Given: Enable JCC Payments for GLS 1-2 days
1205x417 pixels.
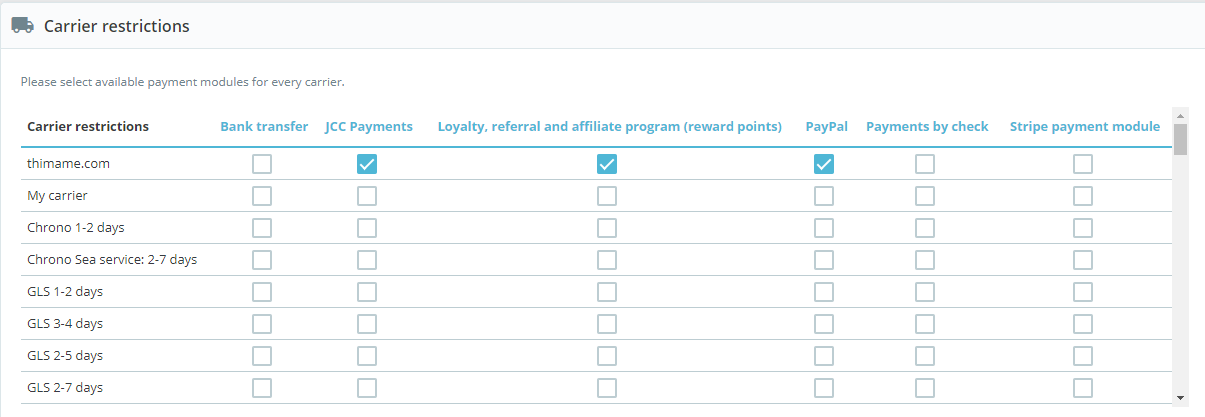Looking at the screenshot, I should [367, 292].
